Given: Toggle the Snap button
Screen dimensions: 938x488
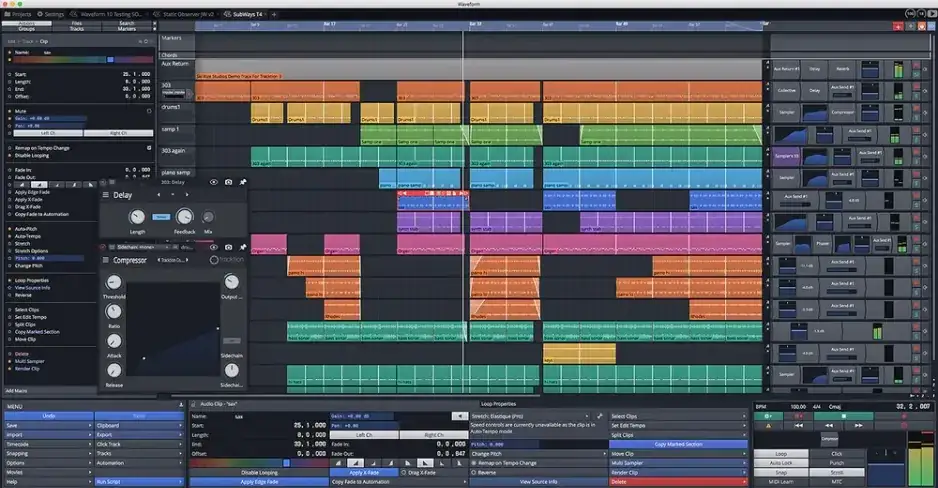Looking at the screenshot, I should (x=782, y=473).
